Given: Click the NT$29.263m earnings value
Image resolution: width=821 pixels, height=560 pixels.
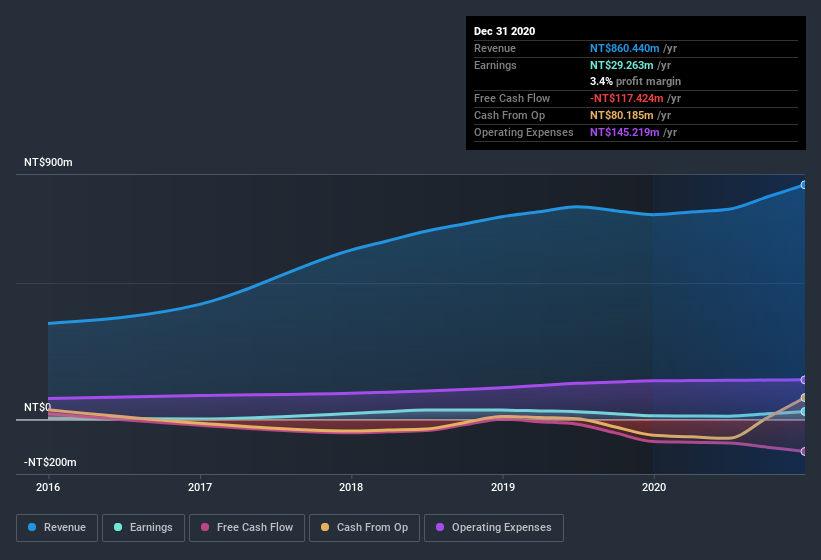Looking at the screenshot, I should 622,65.
